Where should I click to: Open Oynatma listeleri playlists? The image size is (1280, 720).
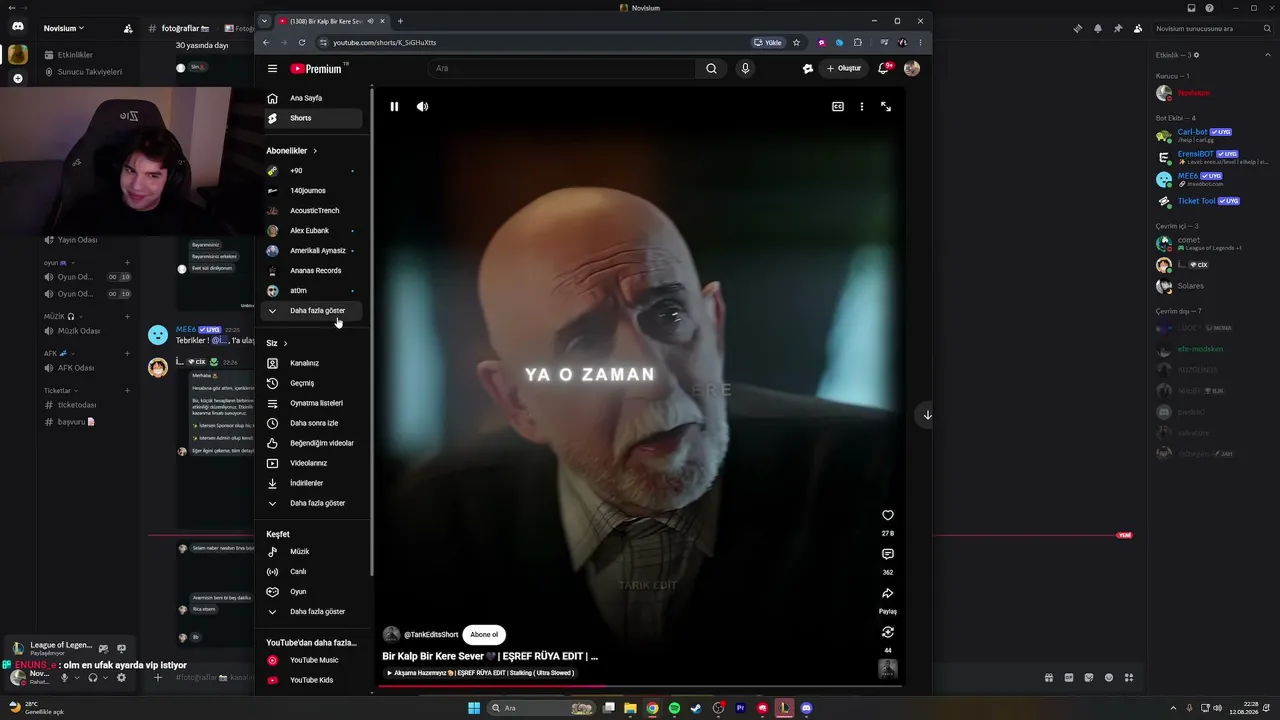tap(313, 403)
